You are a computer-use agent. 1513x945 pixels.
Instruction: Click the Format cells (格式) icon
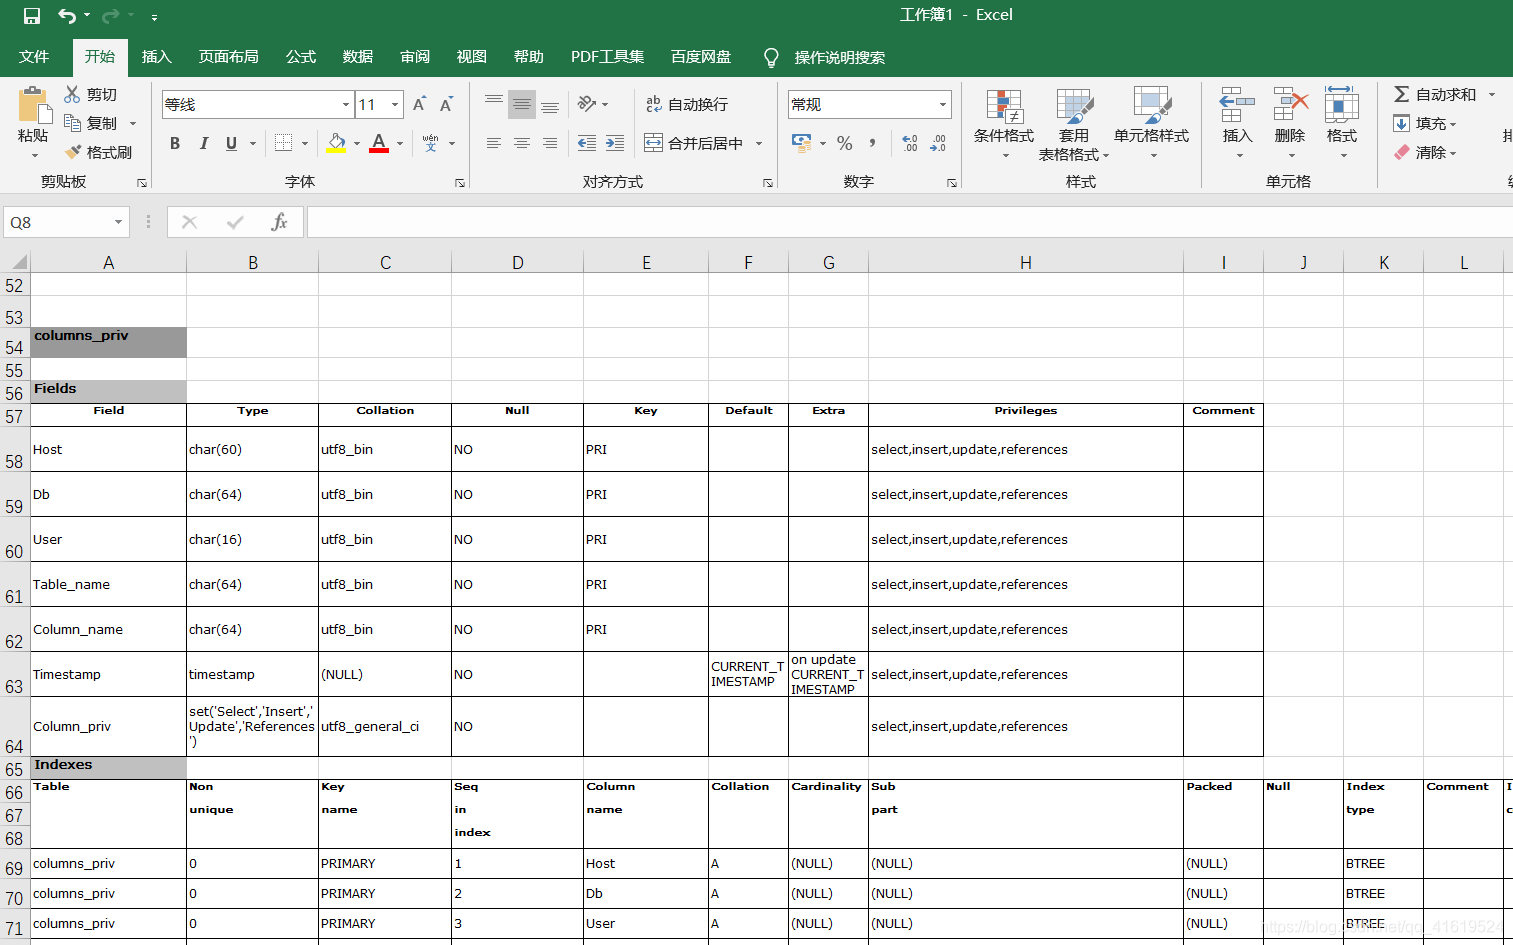[x=1341, y=104]
